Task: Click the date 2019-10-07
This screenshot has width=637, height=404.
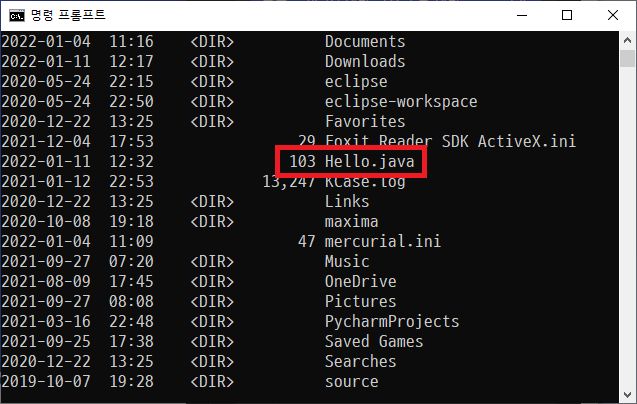Action: click(46, 382)
